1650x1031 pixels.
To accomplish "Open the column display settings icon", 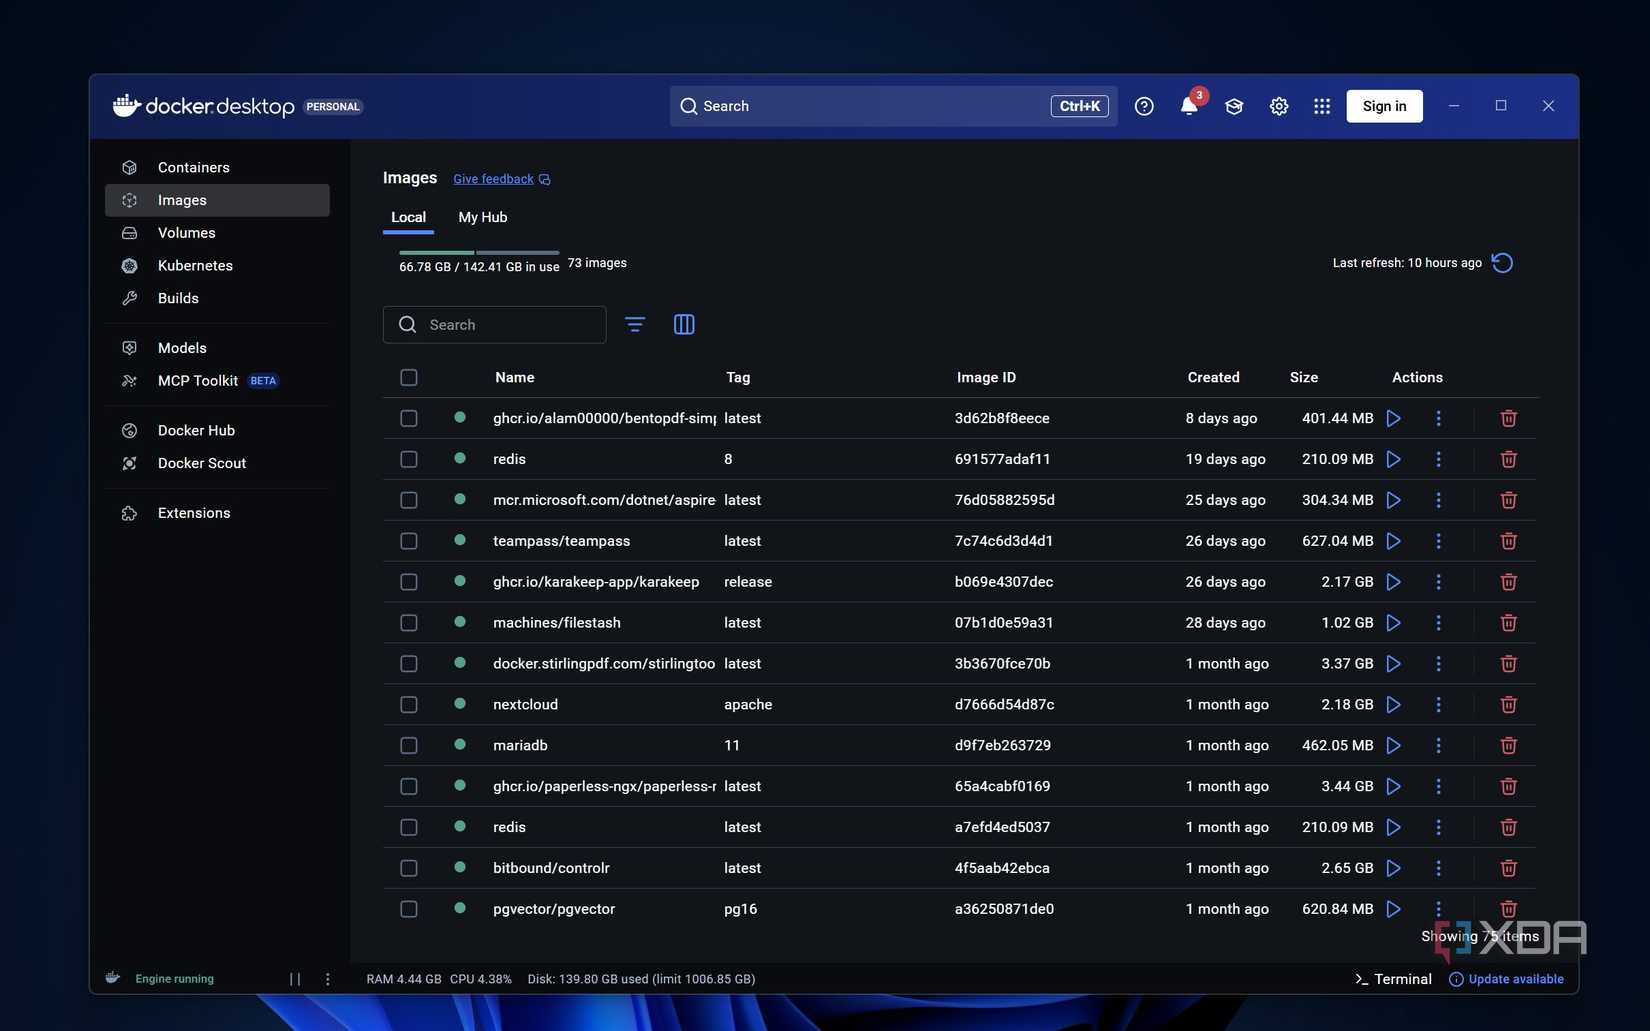I will coord(684,325).
